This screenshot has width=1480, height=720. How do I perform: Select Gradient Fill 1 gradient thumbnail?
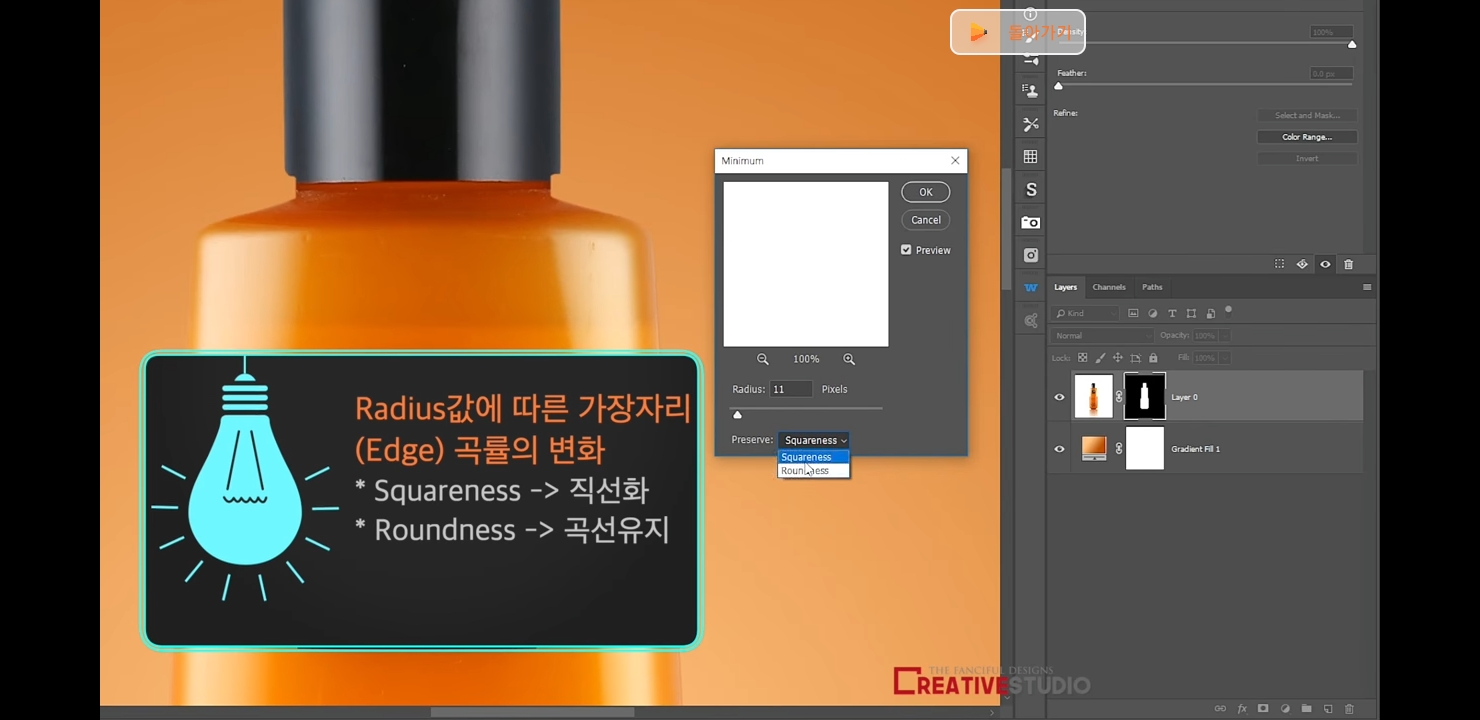tap(1094, 448)
